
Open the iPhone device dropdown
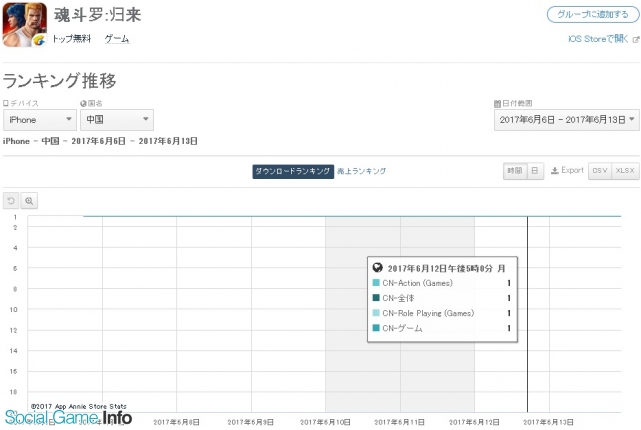40,120
